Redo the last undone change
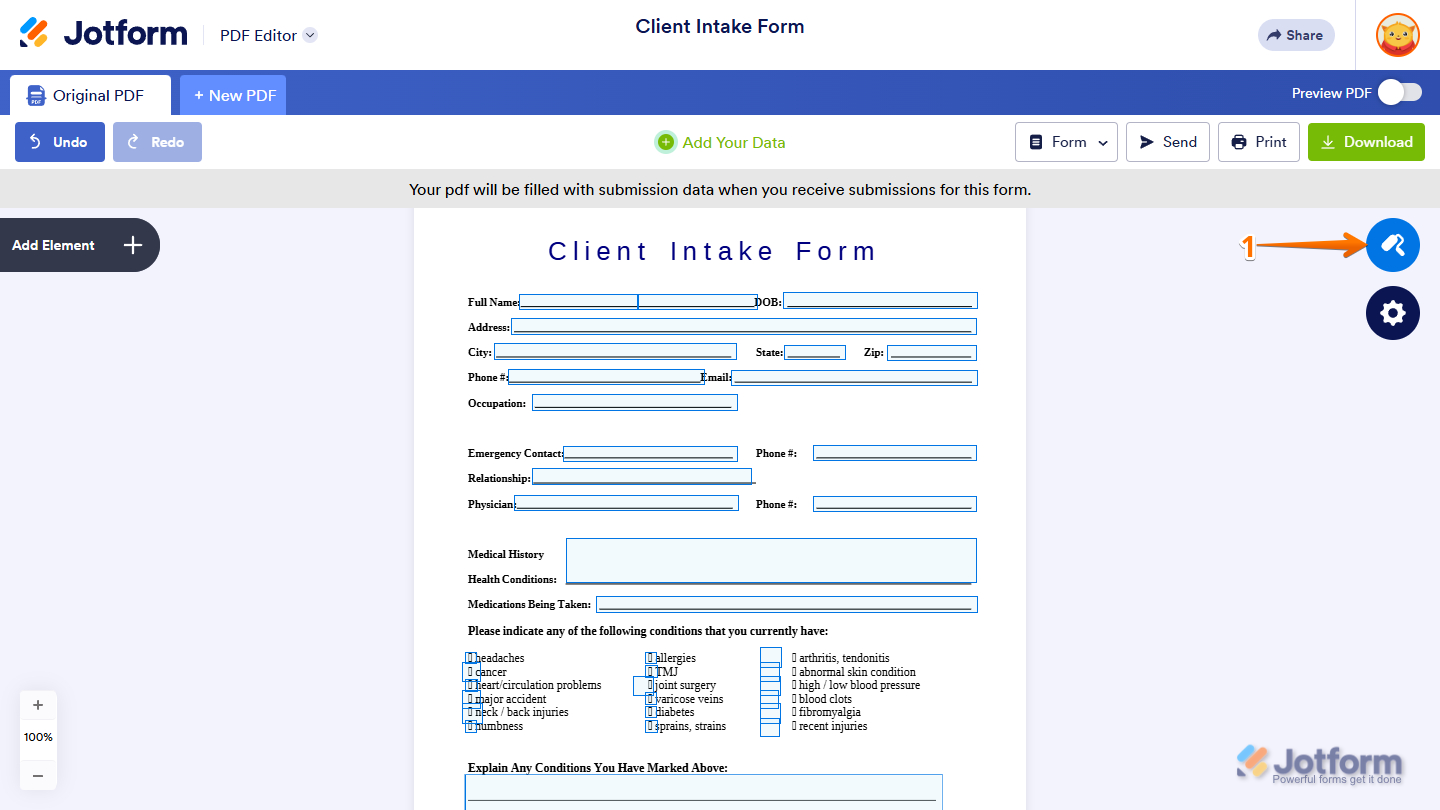This screenshot has height=810, width=1440. click(x=157, y=142)
